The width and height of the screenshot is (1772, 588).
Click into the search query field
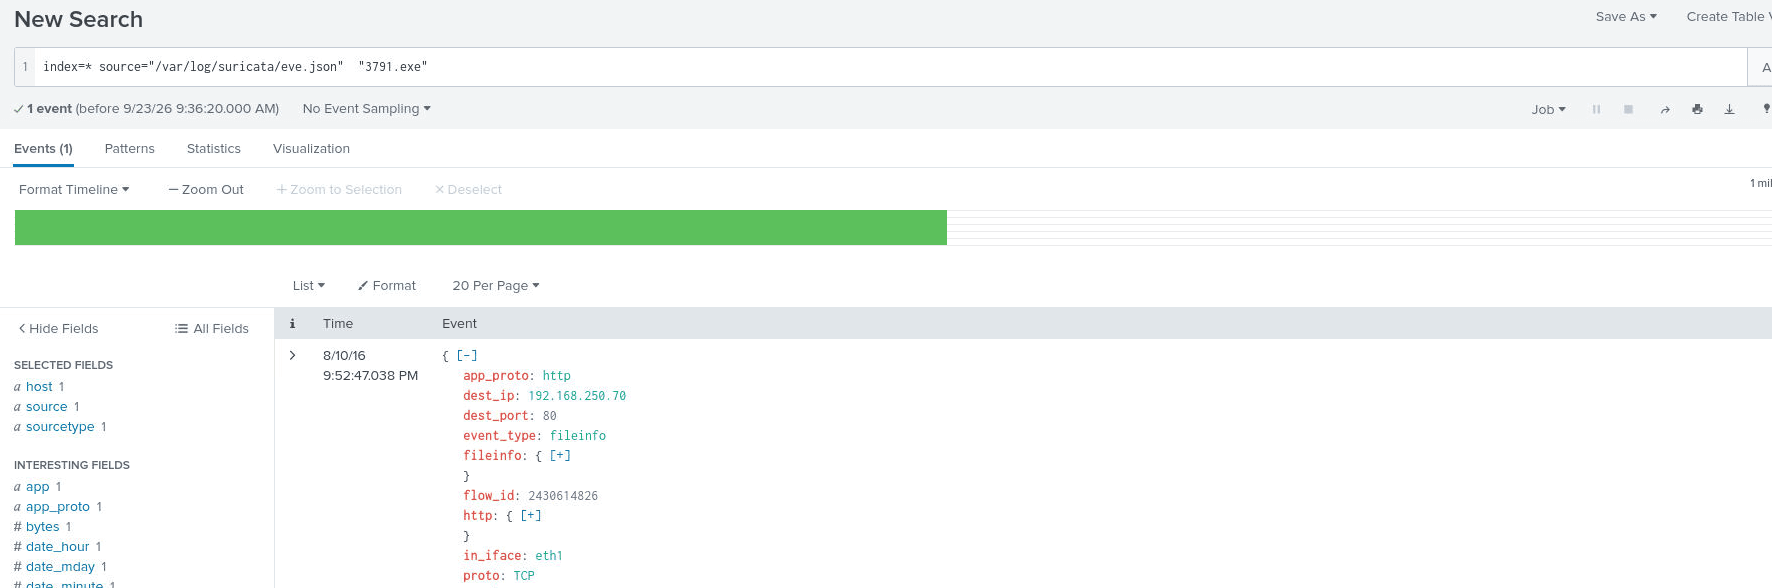pos(890,67)
